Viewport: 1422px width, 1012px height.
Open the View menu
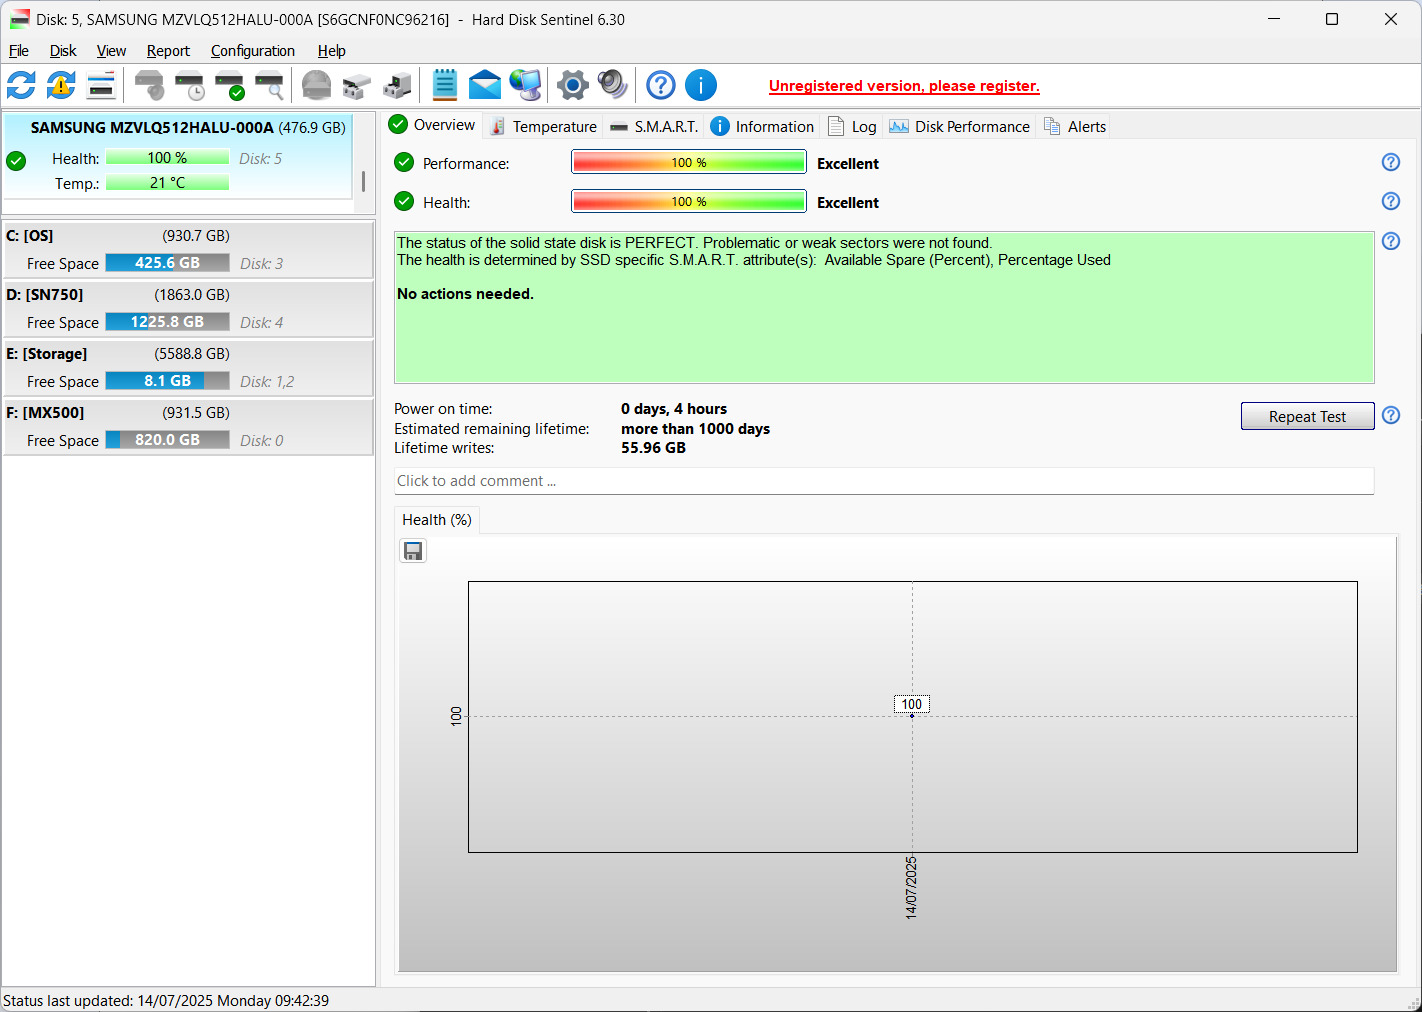click(x=111, y=51)
